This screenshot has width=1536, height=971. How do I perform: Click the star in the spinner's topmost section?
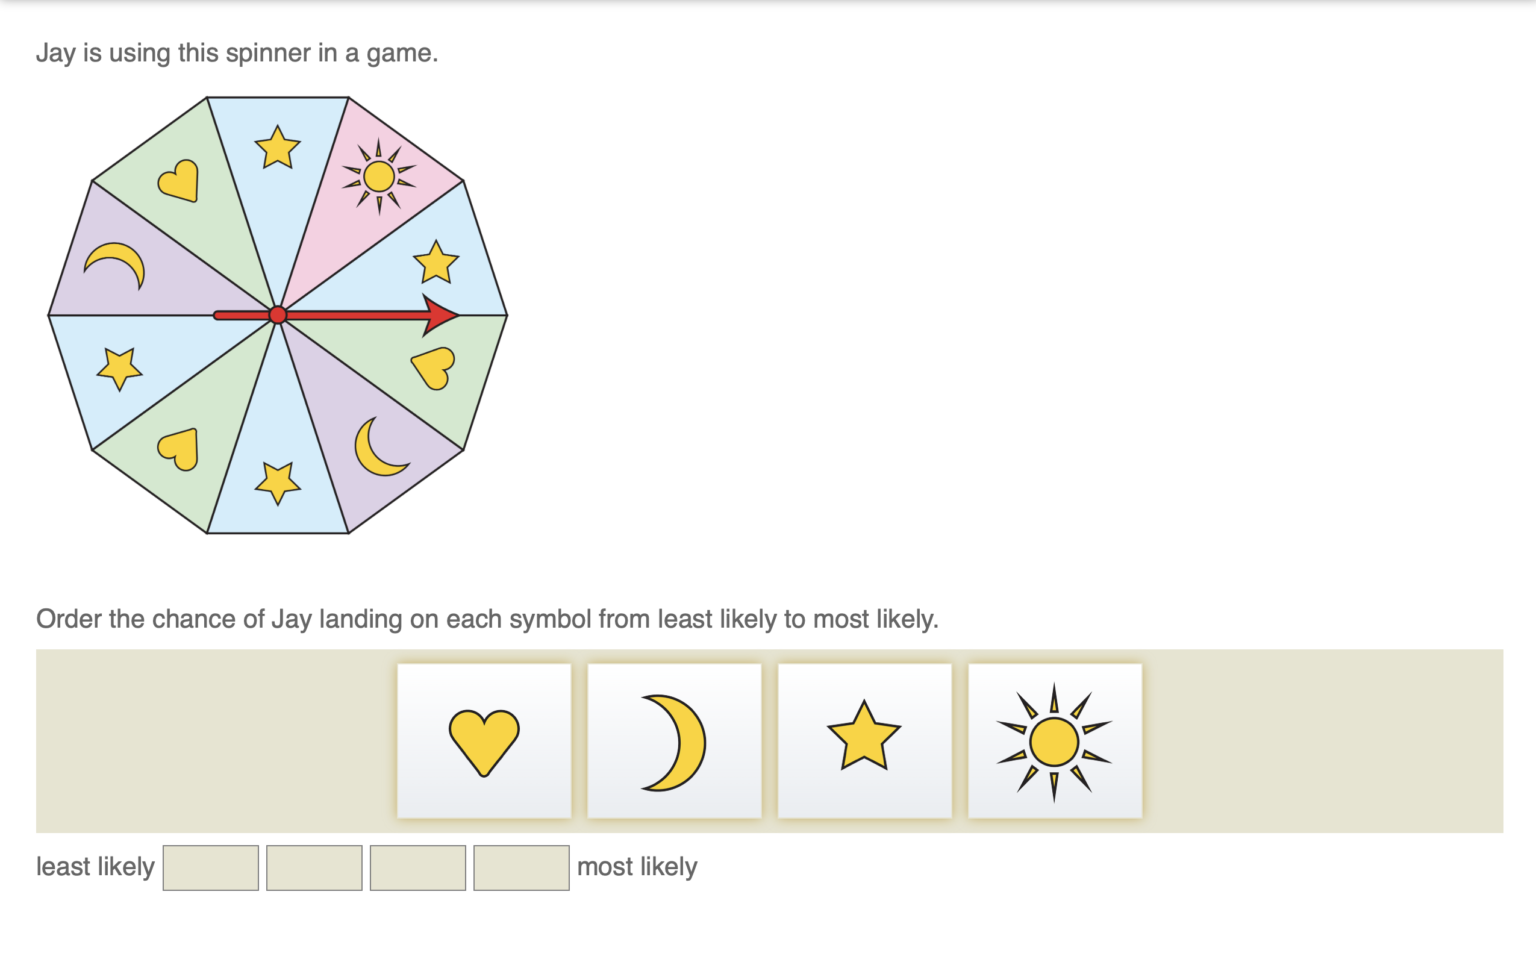point(277,148)
